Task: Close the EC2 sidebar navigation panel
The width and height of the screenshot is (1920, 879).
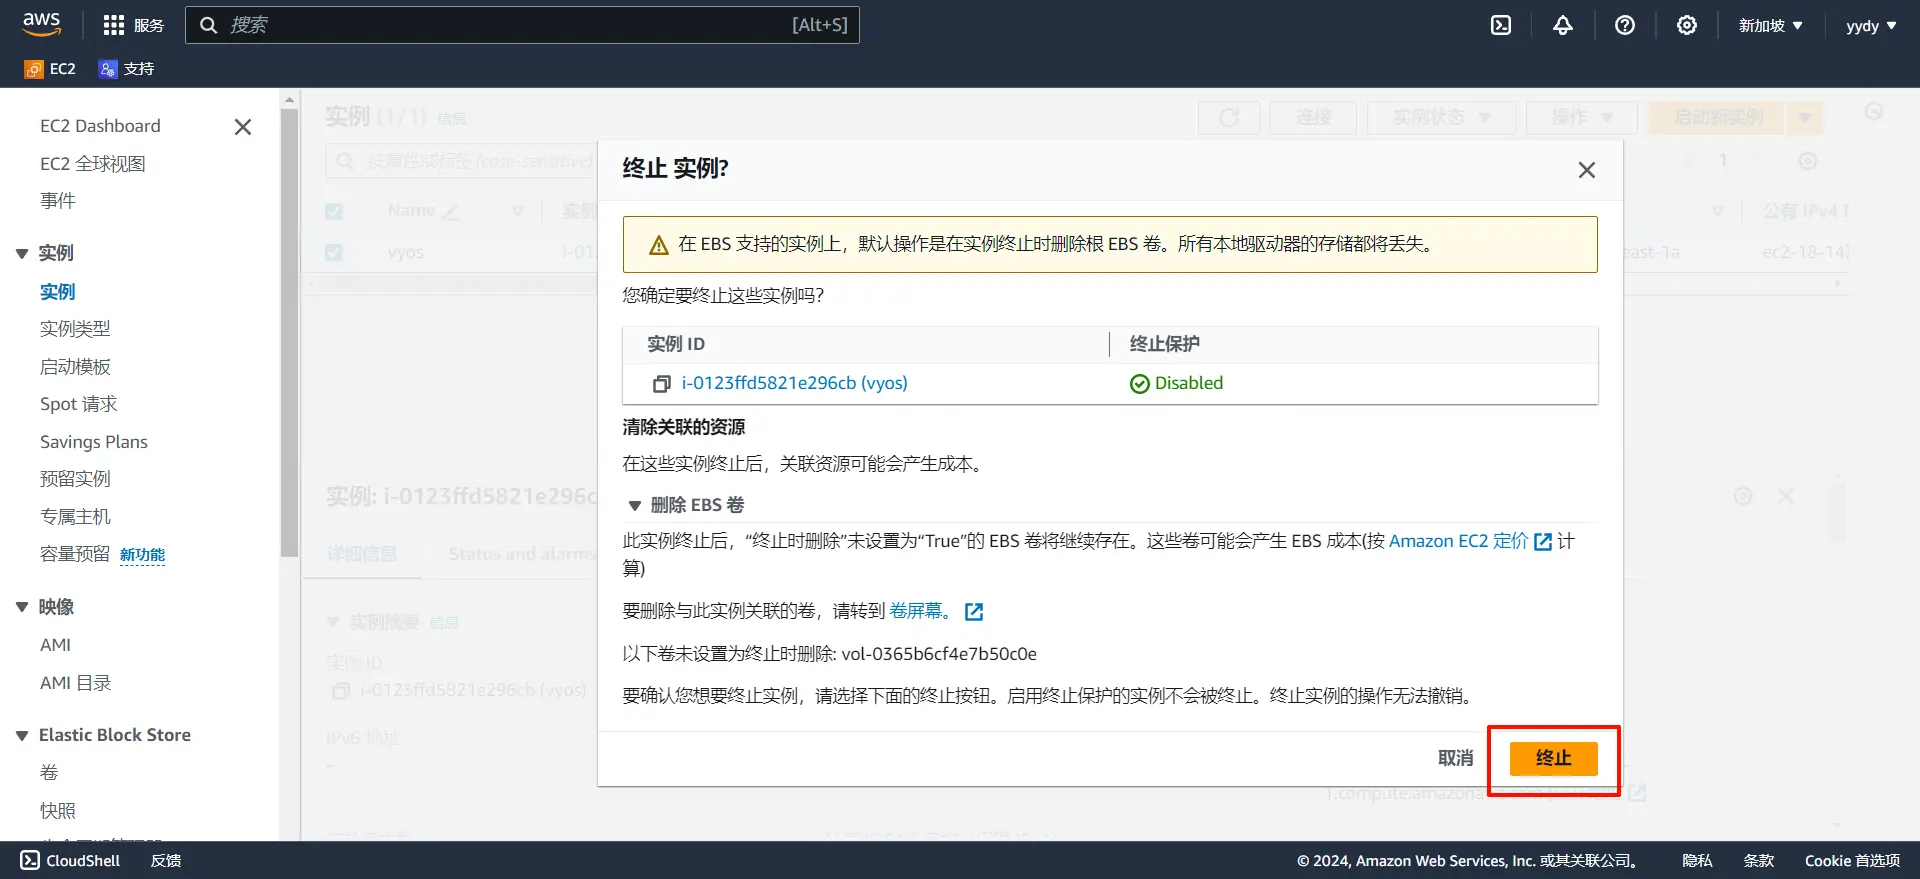Action: (242, 127)
